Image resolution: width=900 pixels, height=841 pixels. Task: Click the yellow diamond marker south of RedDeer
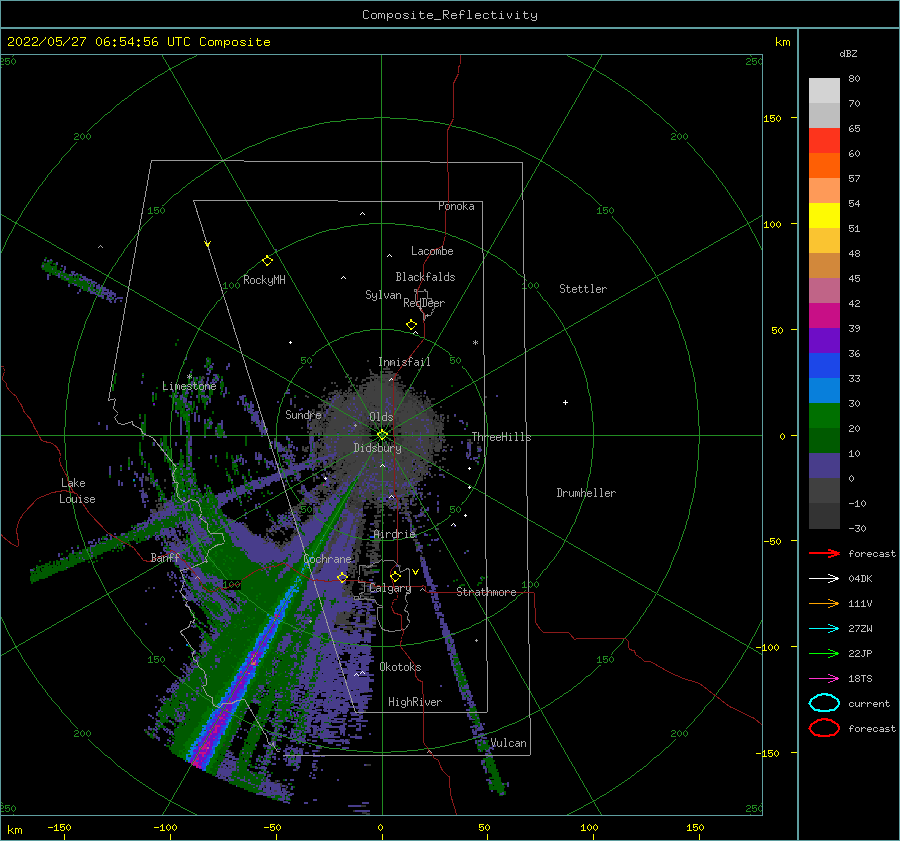click(x=412, y=325)
